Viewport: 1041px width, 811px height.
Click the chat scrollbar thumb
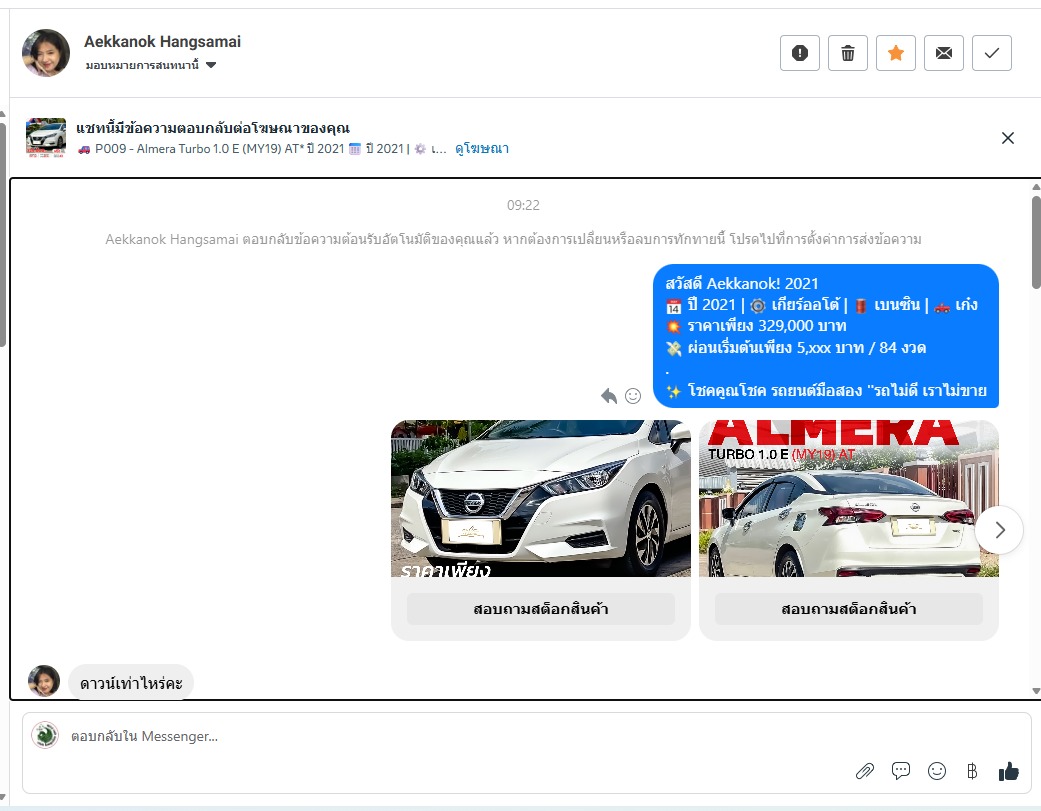[1036, 242]
